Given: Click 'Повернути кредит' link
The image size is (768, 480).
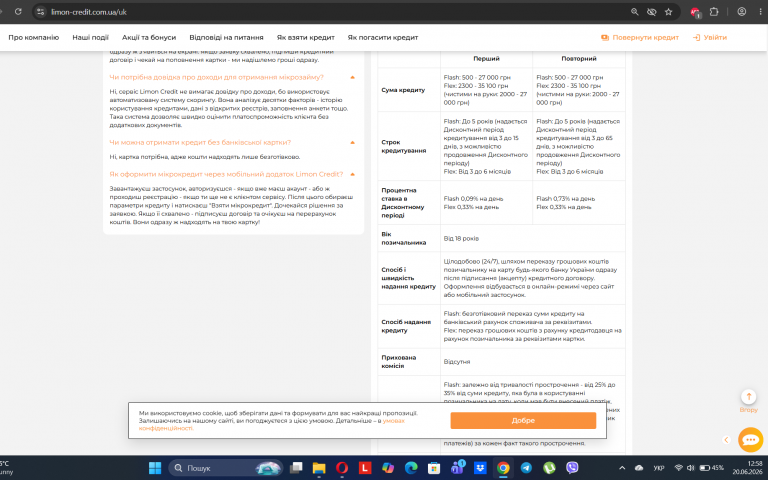Looking at the screenshot, I should (x=640, y=37).
